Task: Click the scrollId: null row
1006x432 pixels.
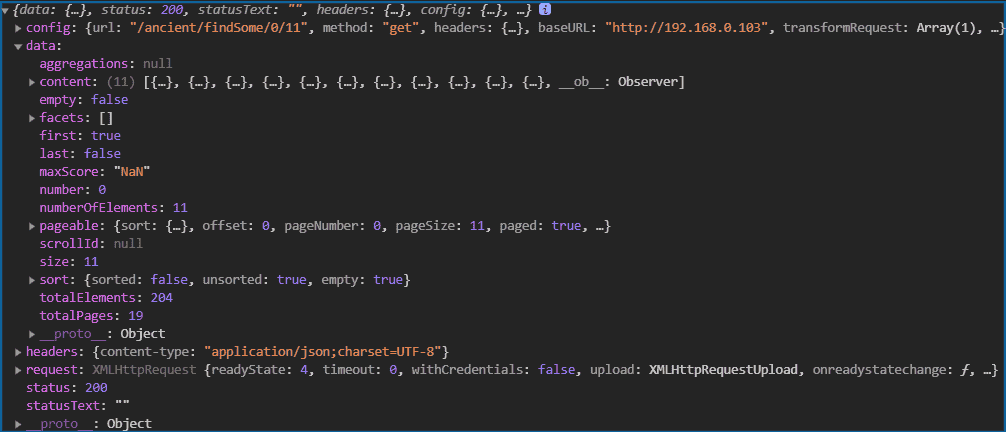Action: [x=91, y=244]
